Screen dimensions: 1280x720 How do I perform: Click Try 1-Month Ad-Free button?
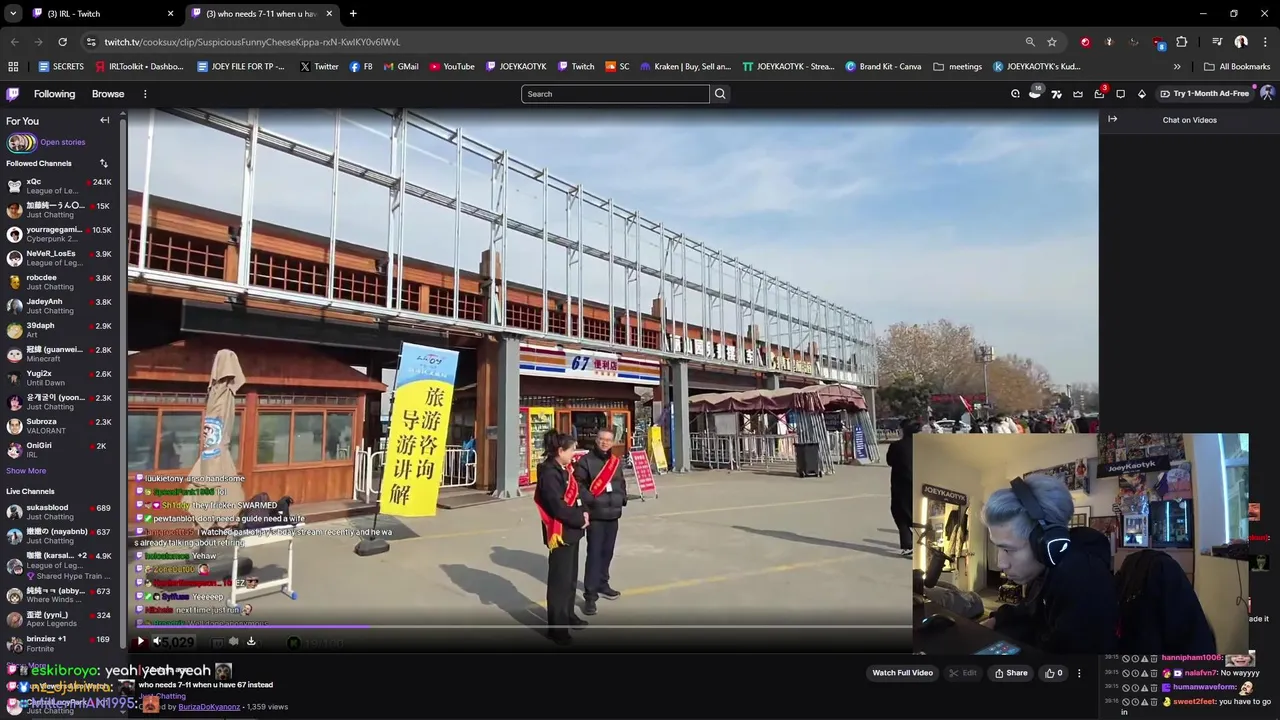tap(1205, 94)
